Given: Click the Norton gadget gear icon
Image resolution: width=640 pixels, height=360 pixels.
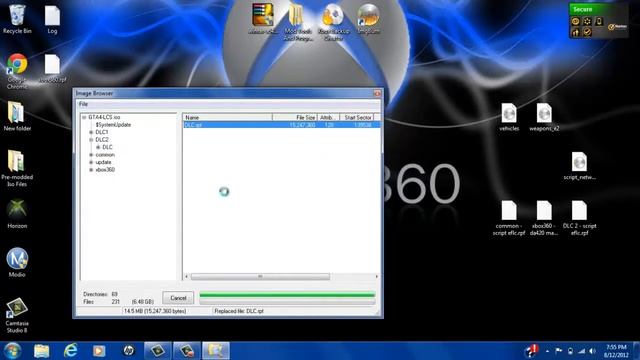Looking at the screenshot, I should pyautogui.click(x=587, y=21).
